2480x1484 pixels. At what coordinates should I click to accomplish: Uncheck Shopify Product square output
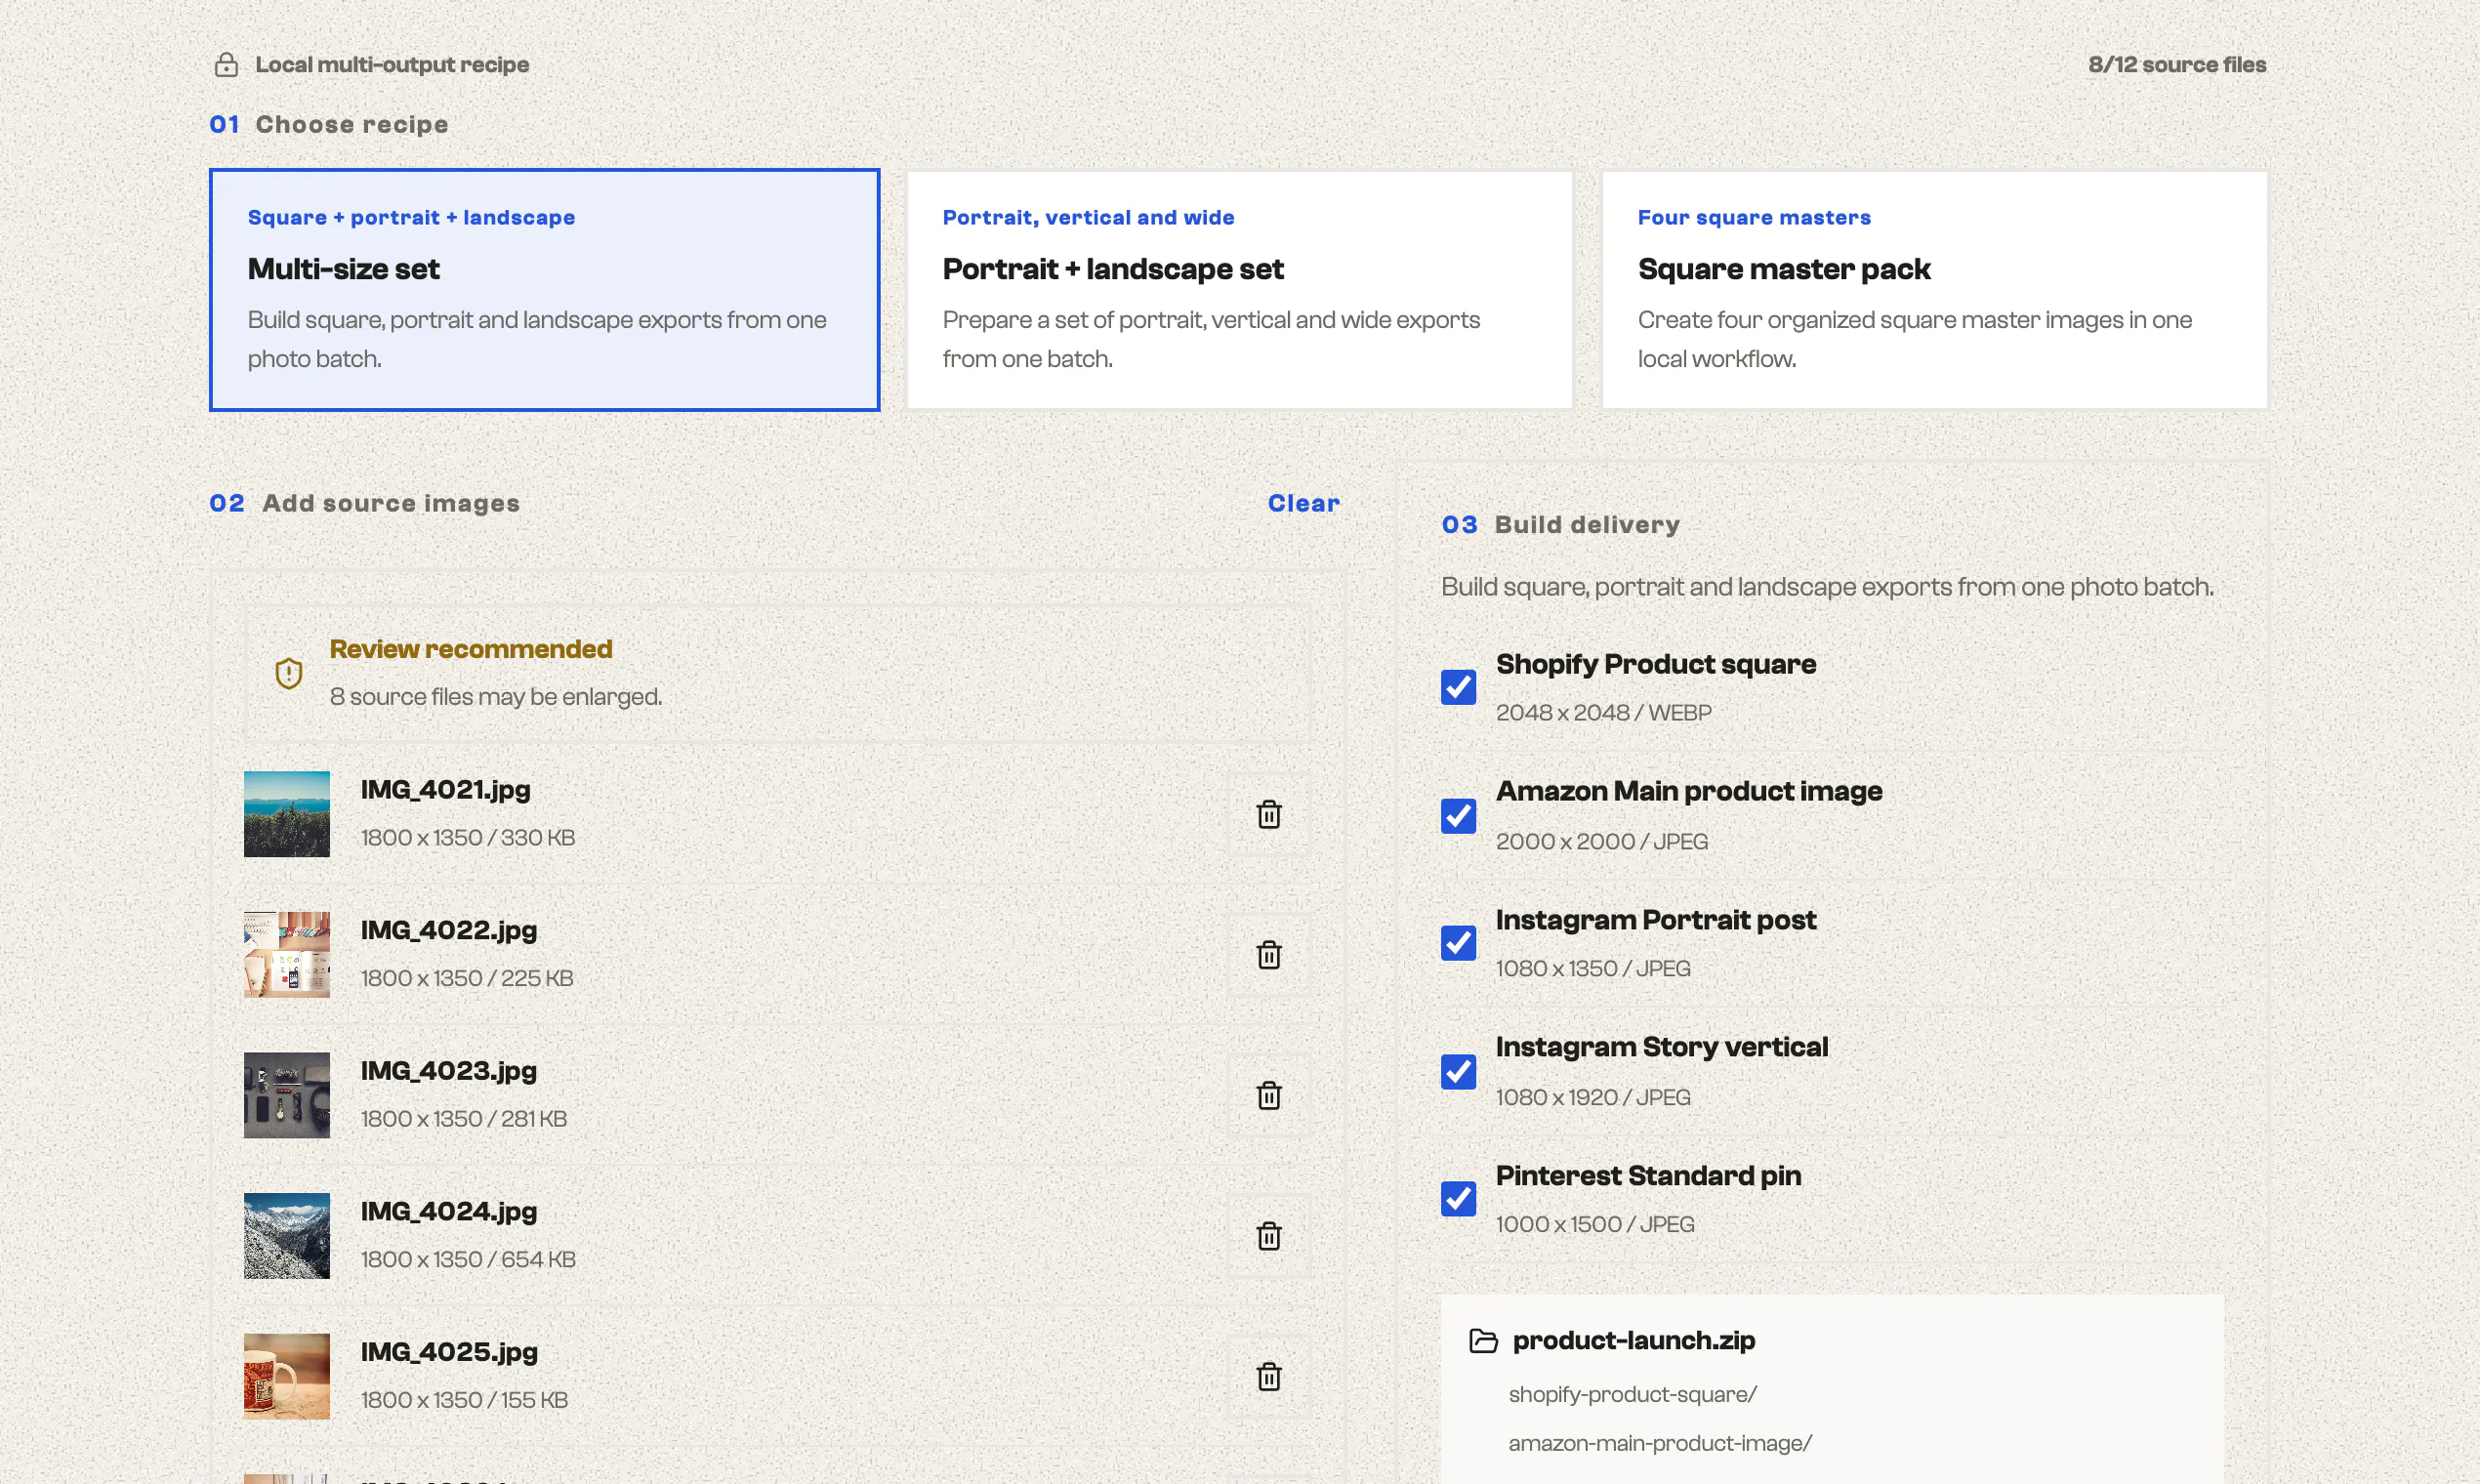(x=1458, y=688)
